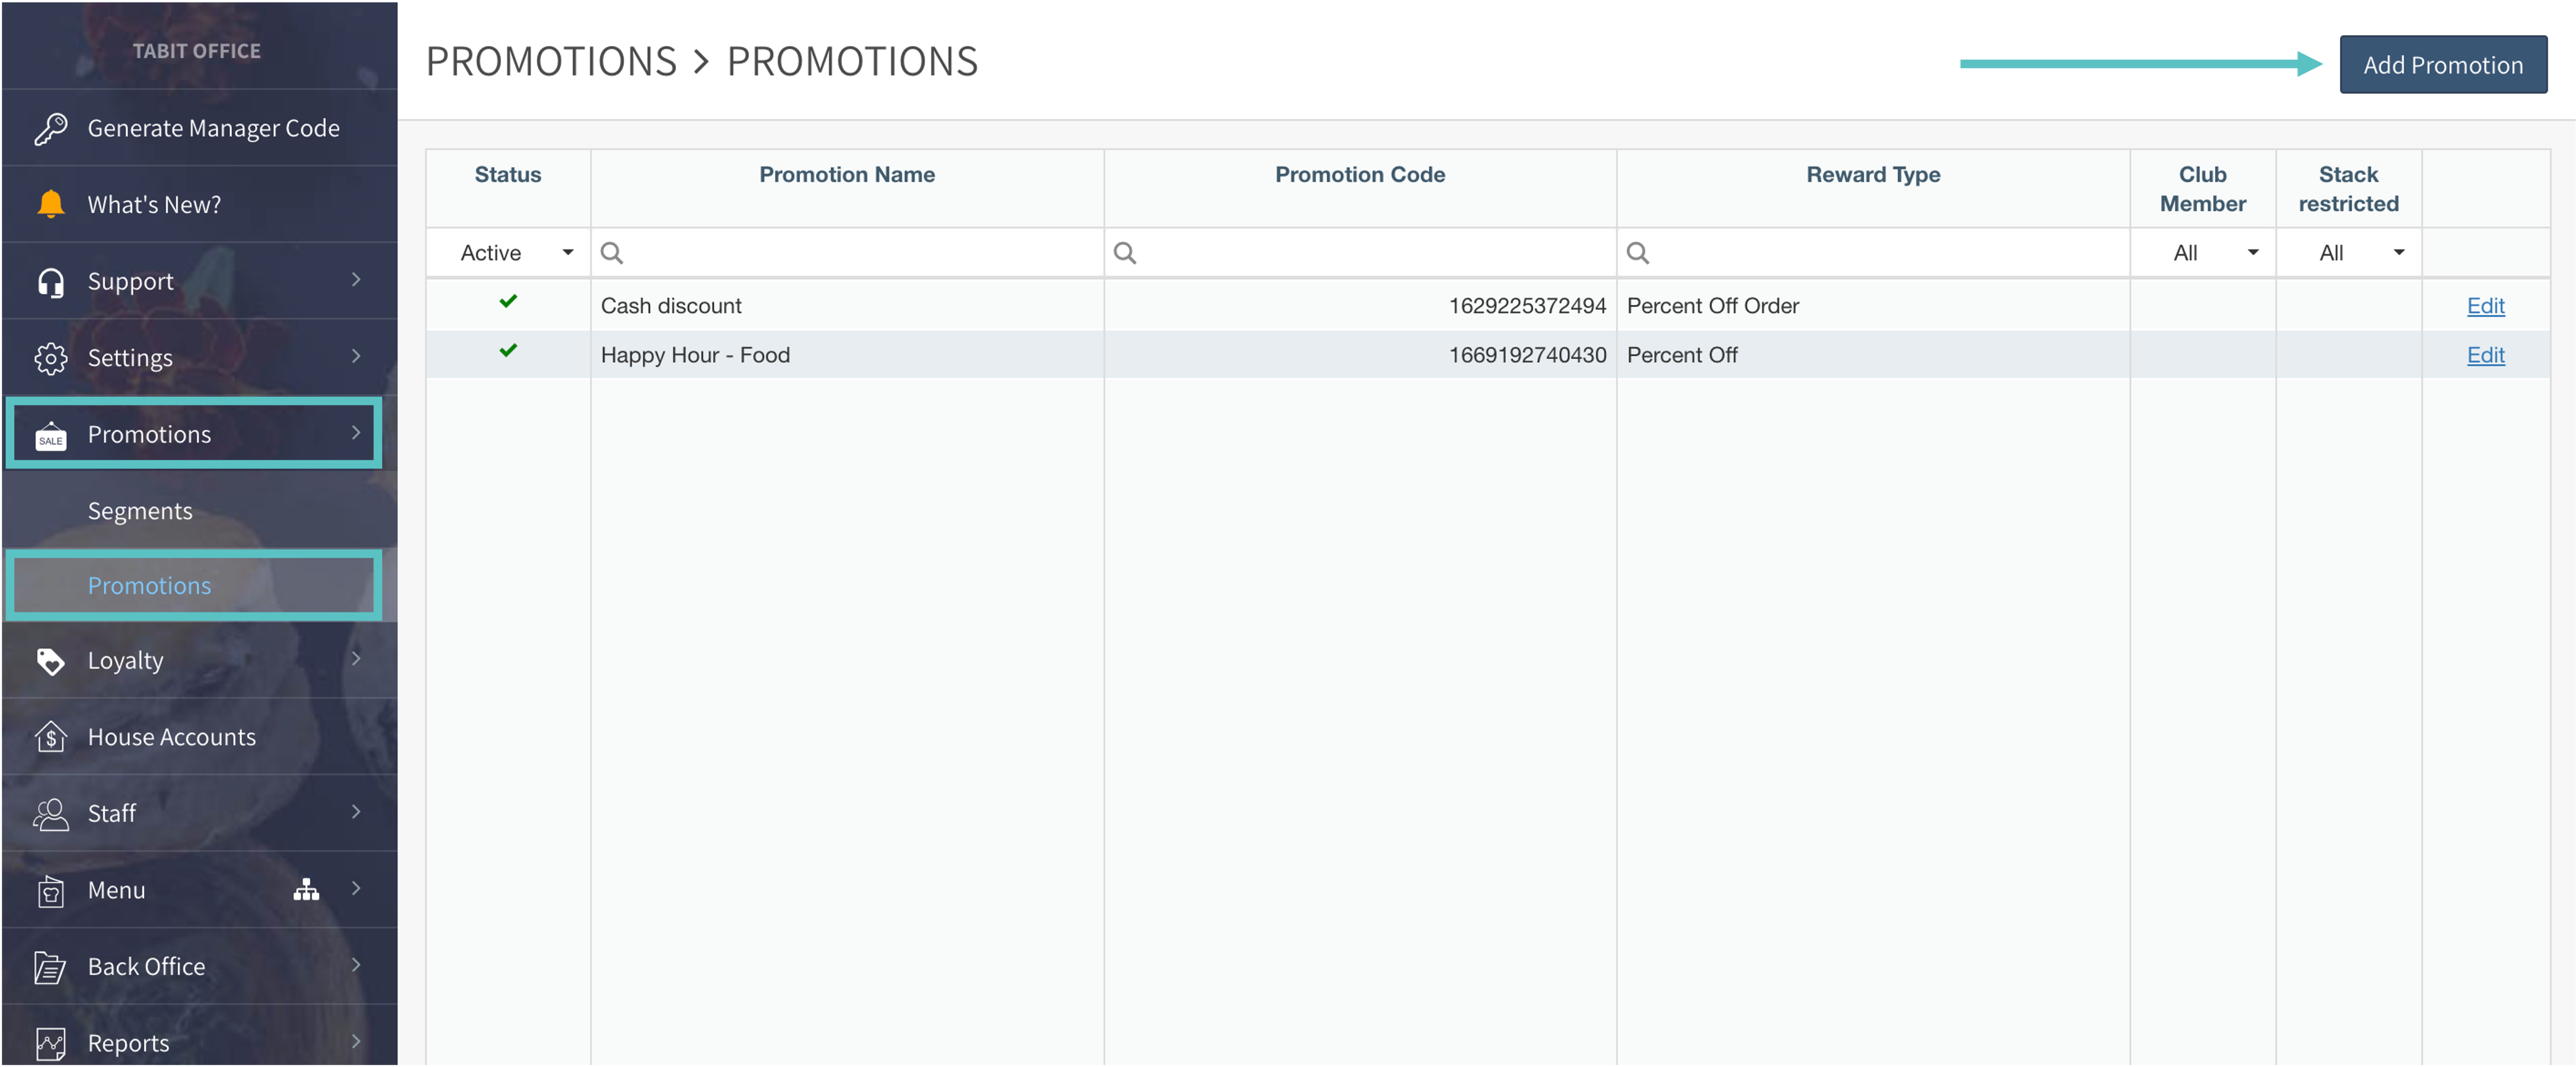
Task: Click the Loyalty tag icon
Action: pyautogui.click(x=50, y=661)
